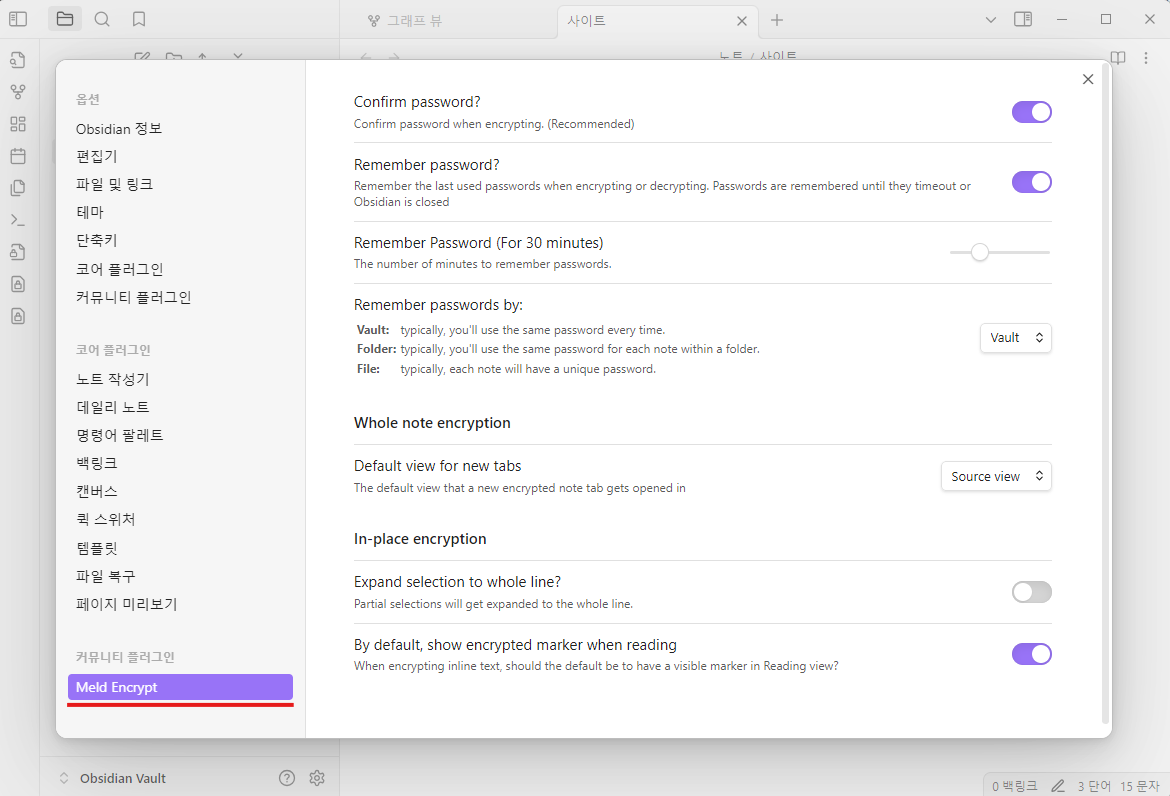Close the 사이트 tab

(742, 21)
